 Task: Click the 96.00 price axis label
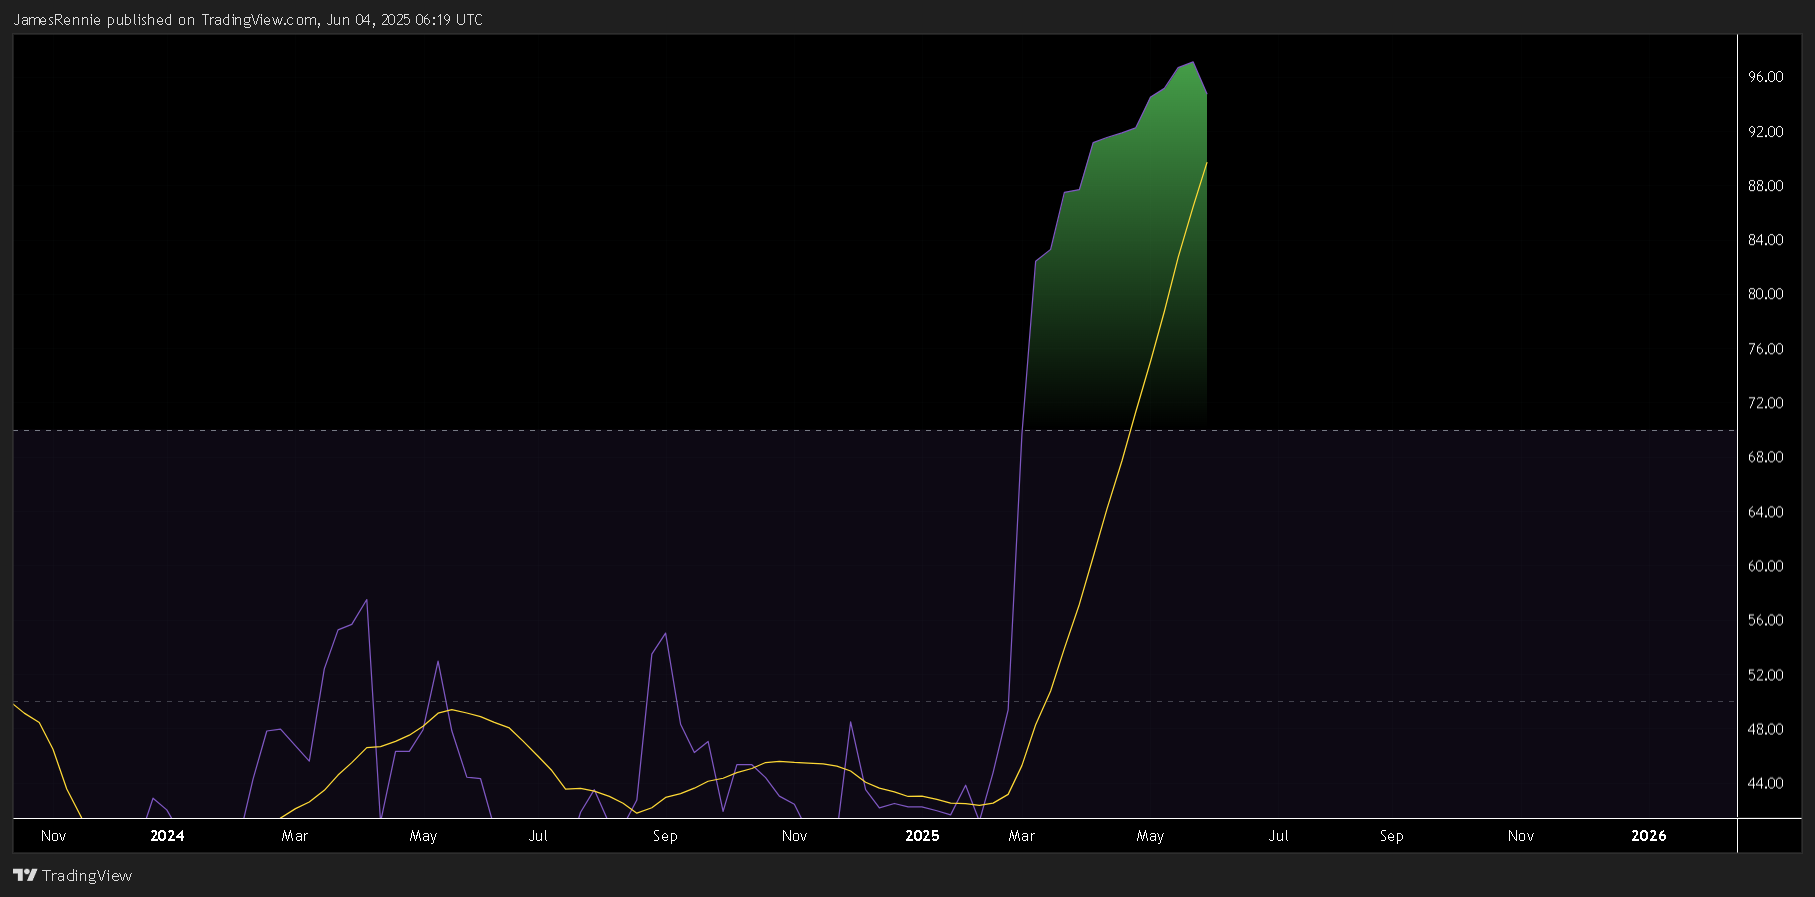point(1765,77)
